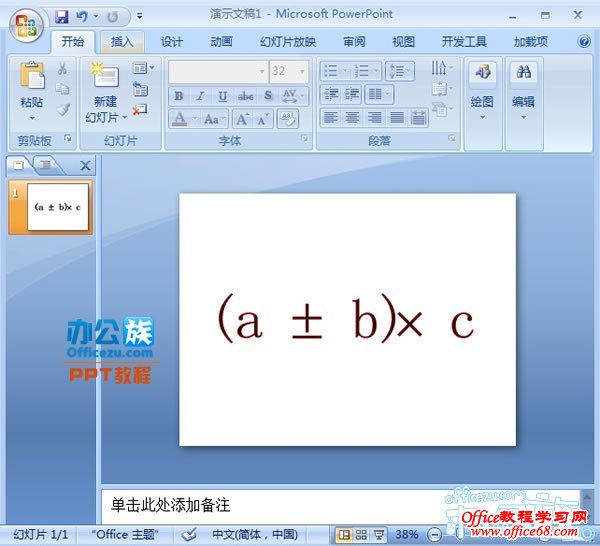Open the AV character spacing dropdown
Screen dimensions: 600x546
(293, 96)
